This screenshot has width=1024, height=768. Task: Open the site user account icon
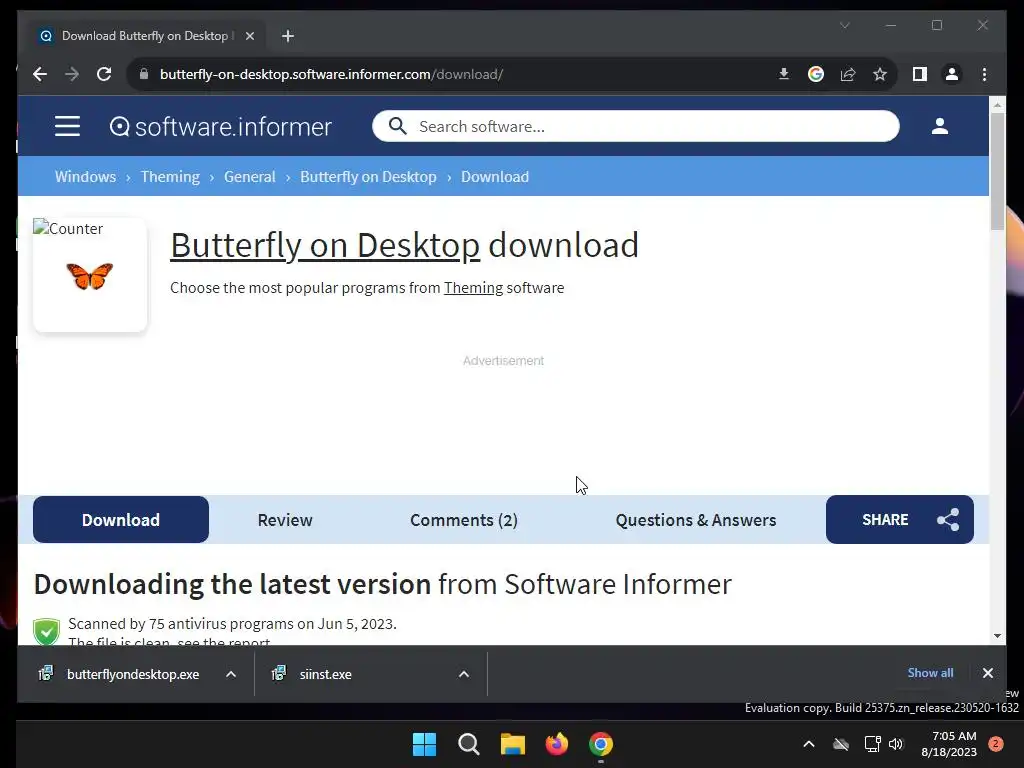click(940, 126)
